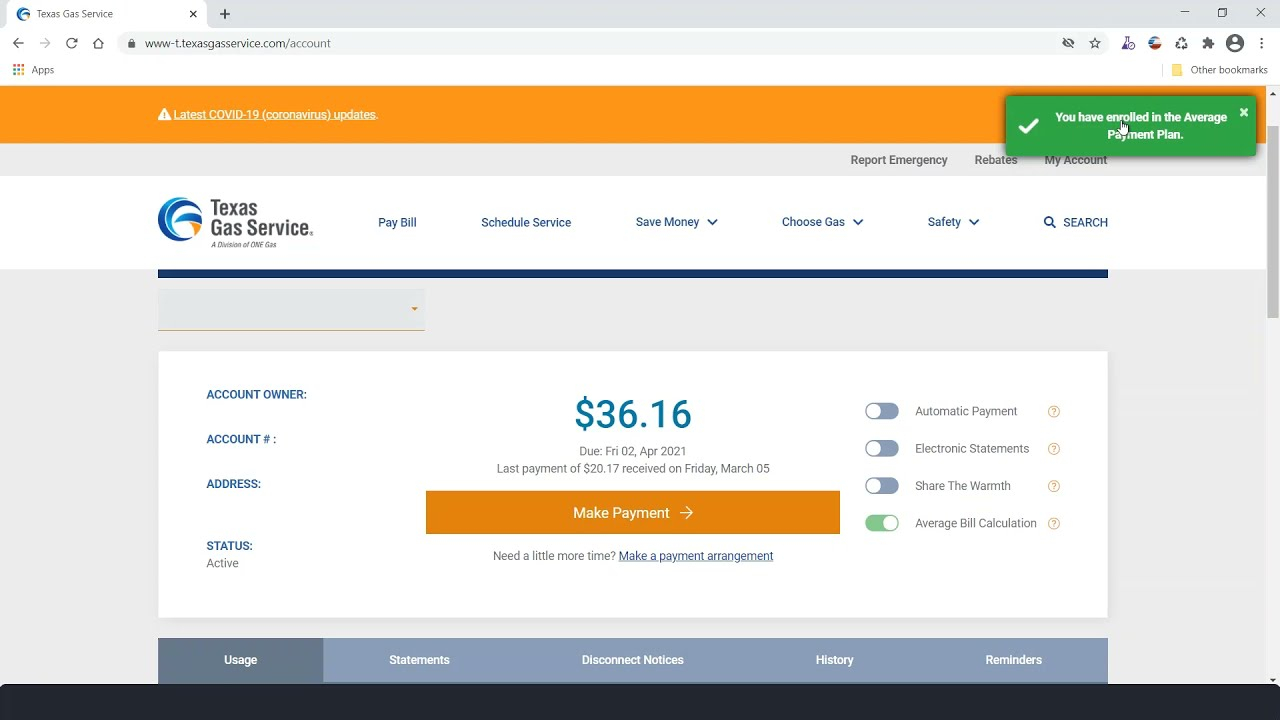Image resolution: width=1280 pixels, height=720 pixels.
Task: Click the padlock site info icon
Action: [131, 43]
